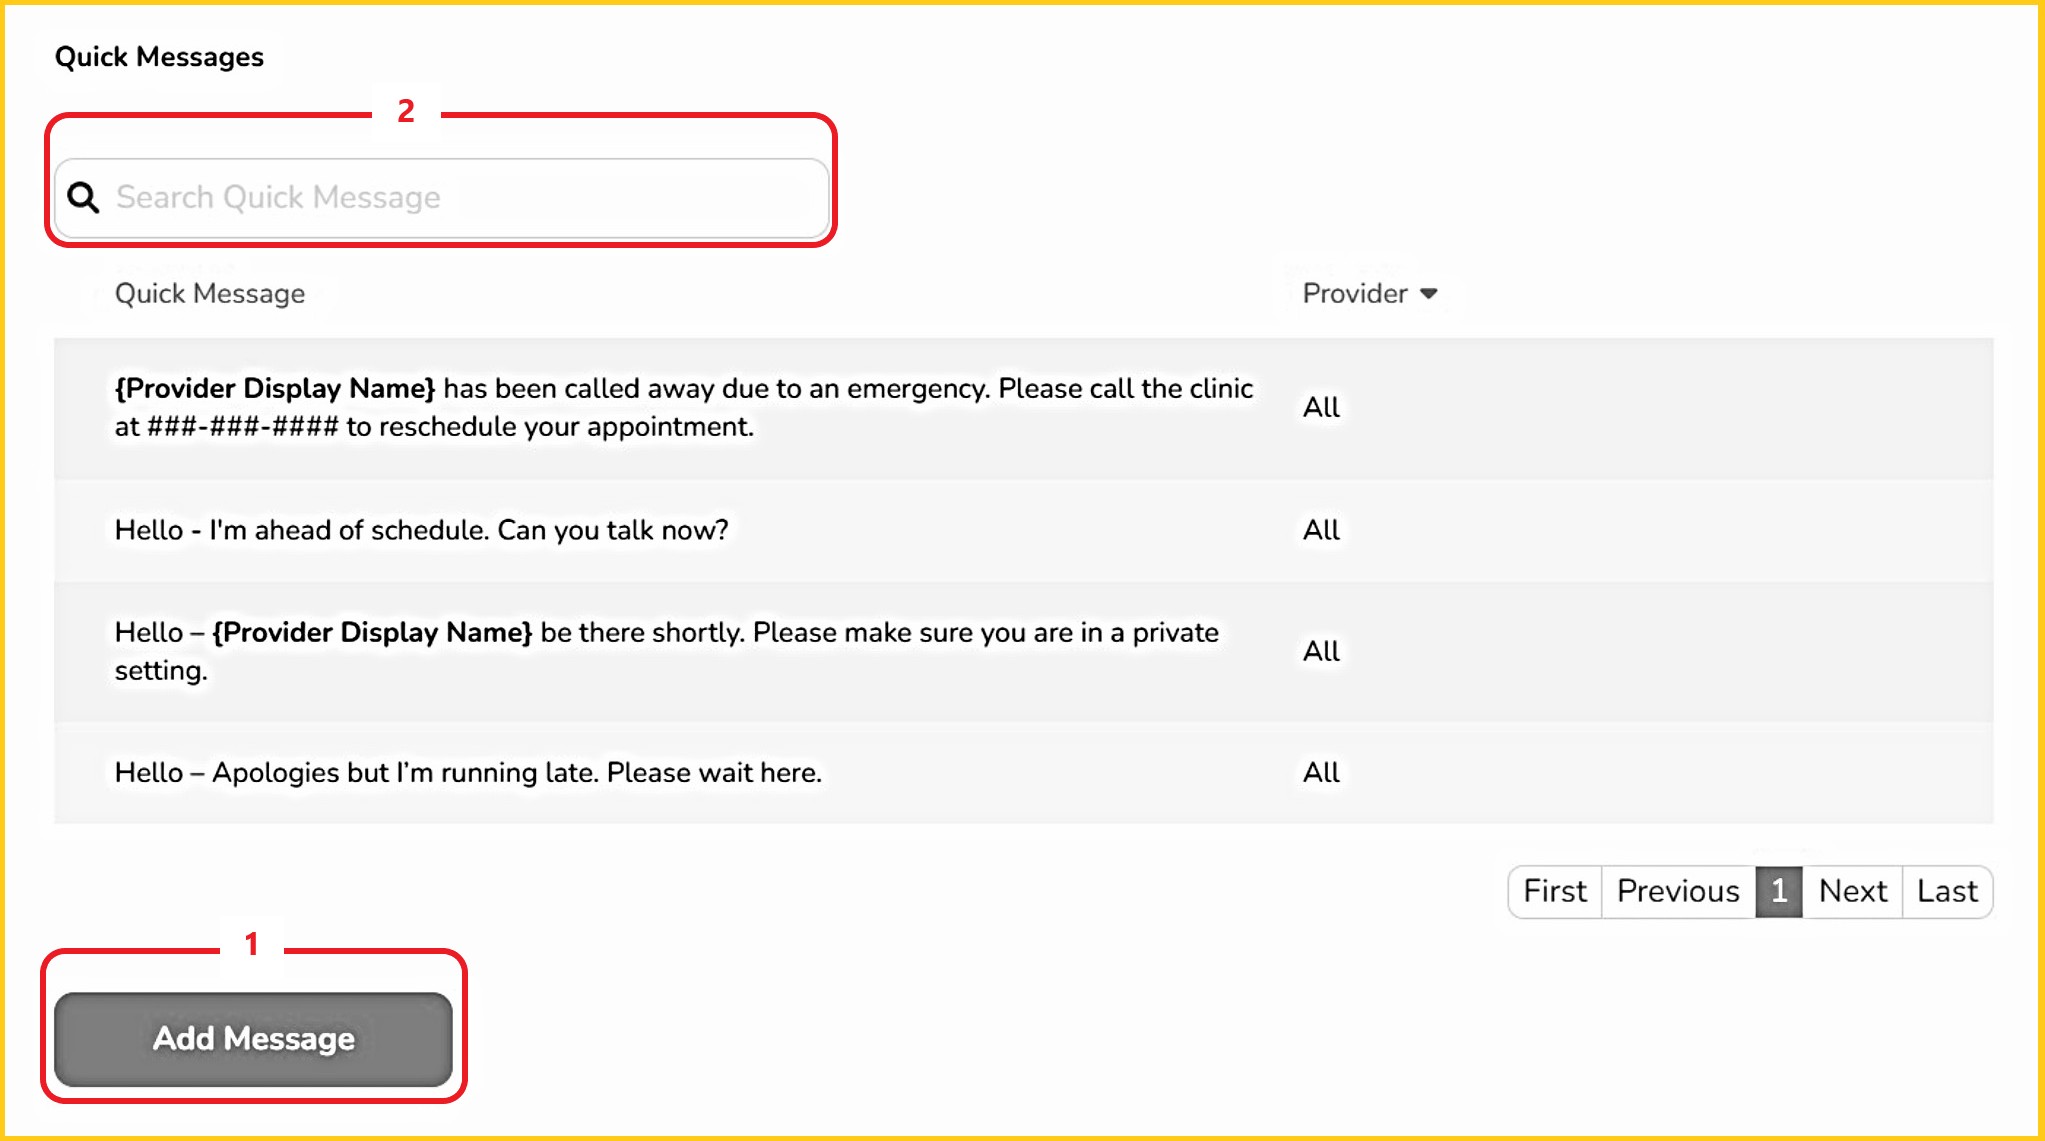Click "All" provider for ahead-of-schedule message

(x=1321, y=530)
